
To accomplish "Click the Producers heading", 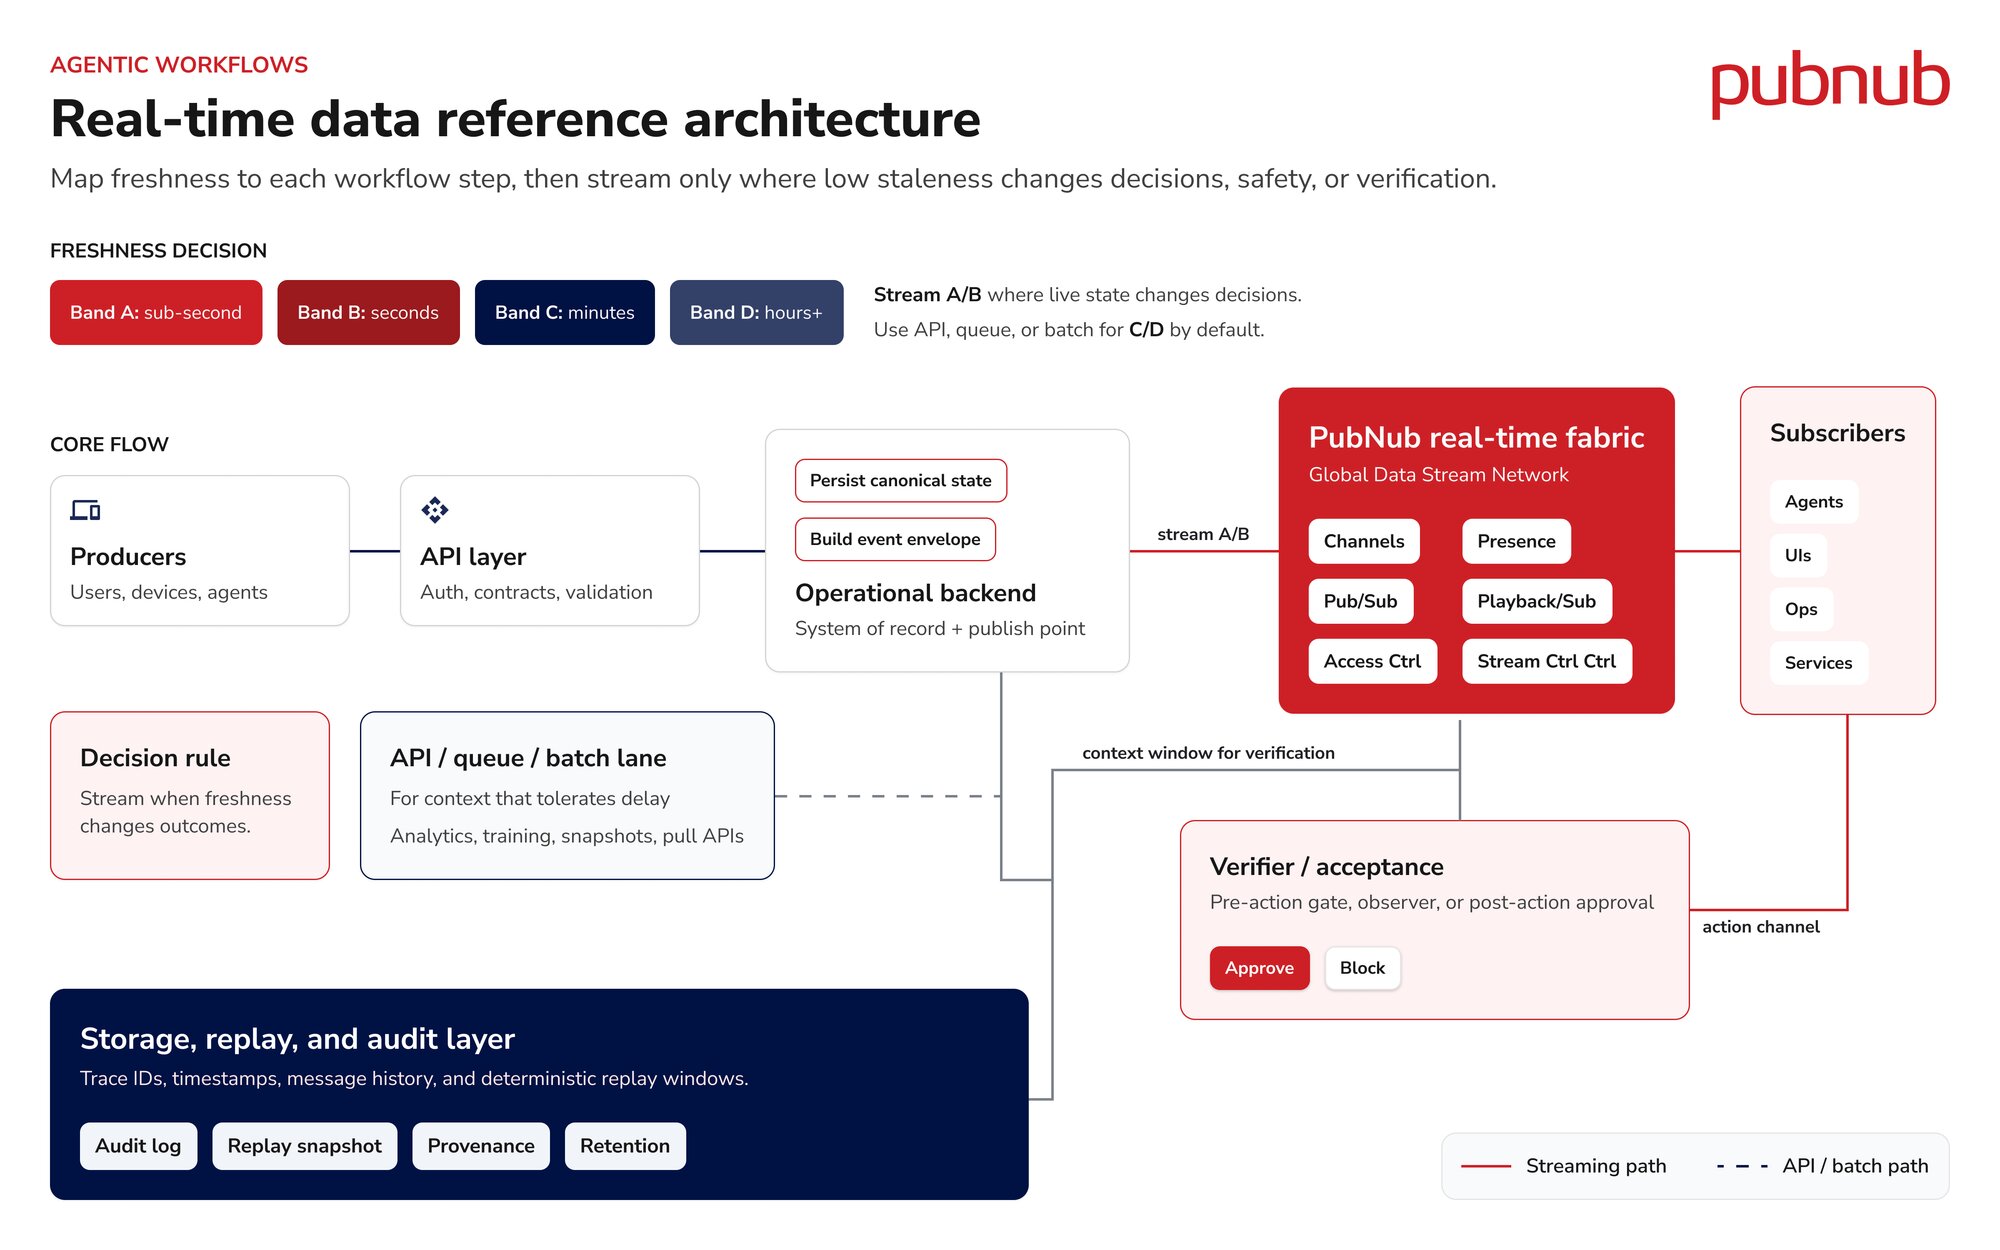I will click(x=128, y=557).
